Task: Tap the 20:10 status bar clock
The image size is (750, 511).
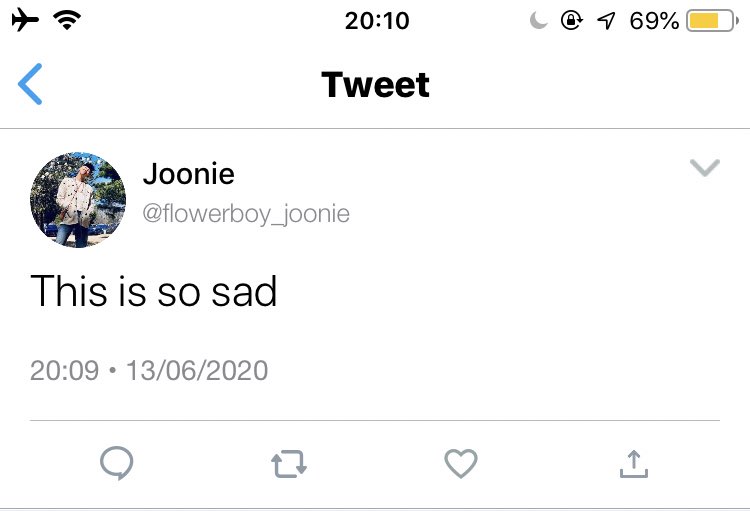Action: coord(377,21)
